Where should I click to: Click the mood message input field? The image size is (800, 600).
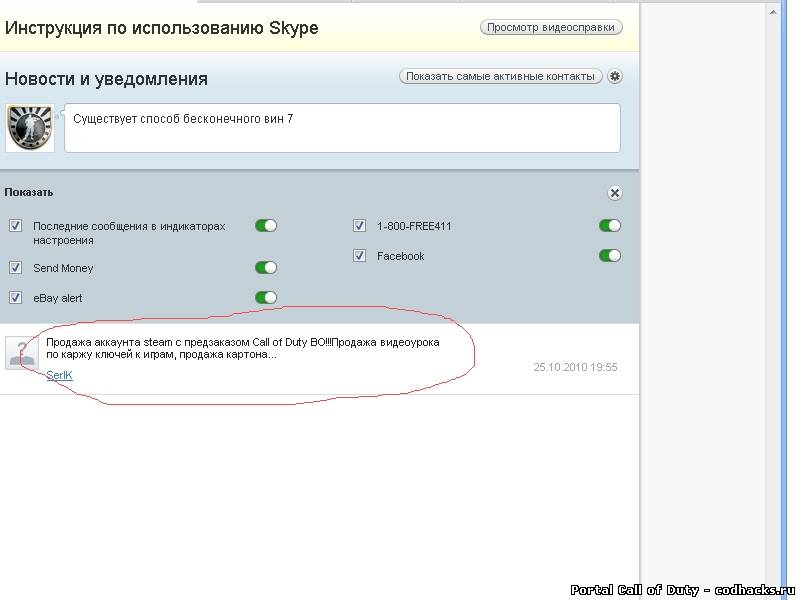342,128
